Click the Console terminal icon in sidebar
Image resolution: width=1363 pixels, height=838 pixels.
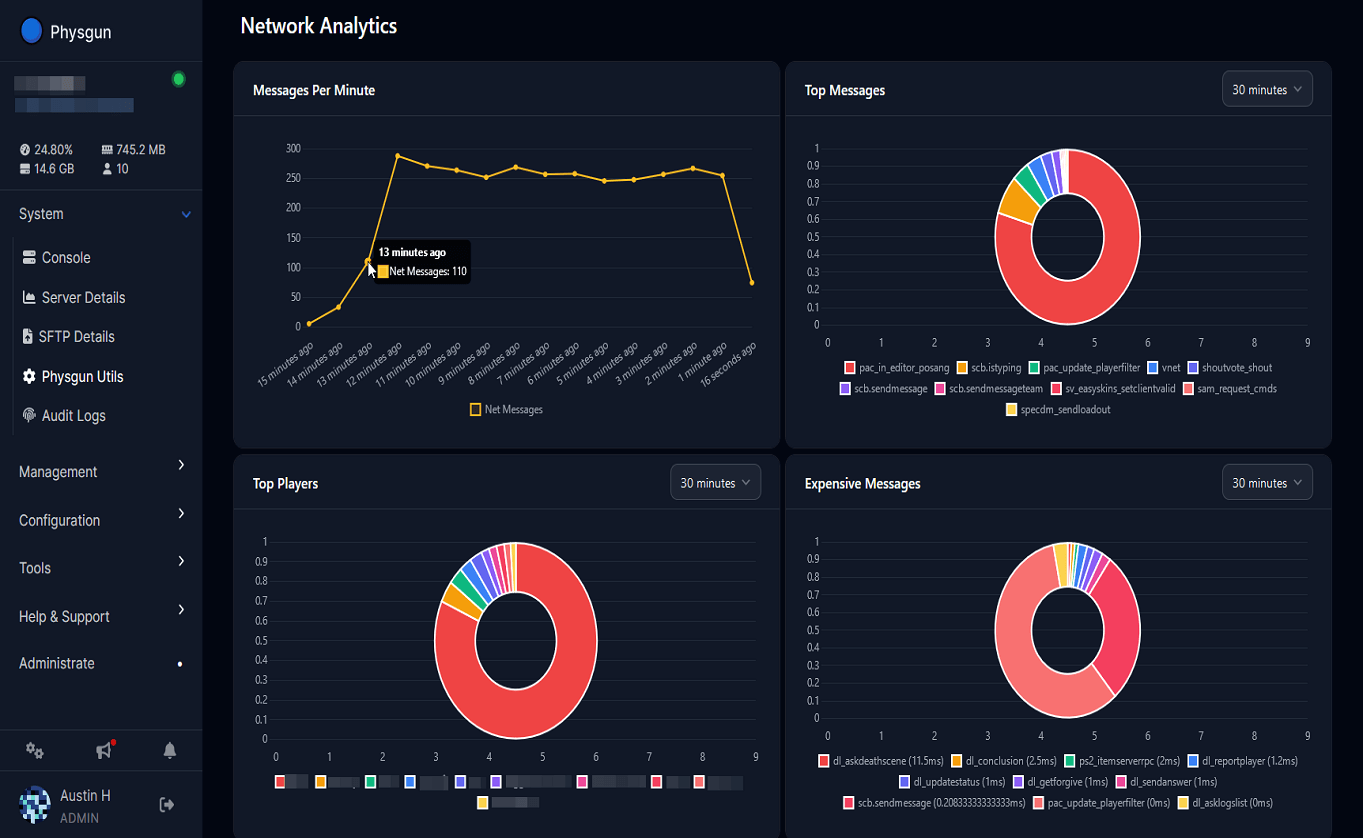29,258
